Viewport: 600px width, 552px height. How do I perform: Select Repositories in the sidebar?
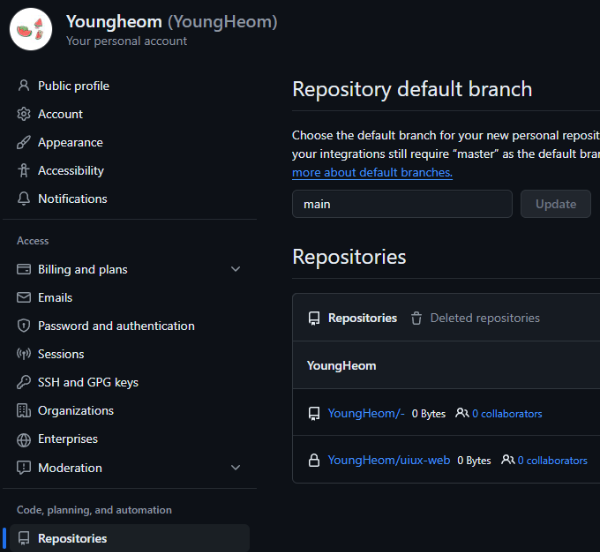(129, 538)
